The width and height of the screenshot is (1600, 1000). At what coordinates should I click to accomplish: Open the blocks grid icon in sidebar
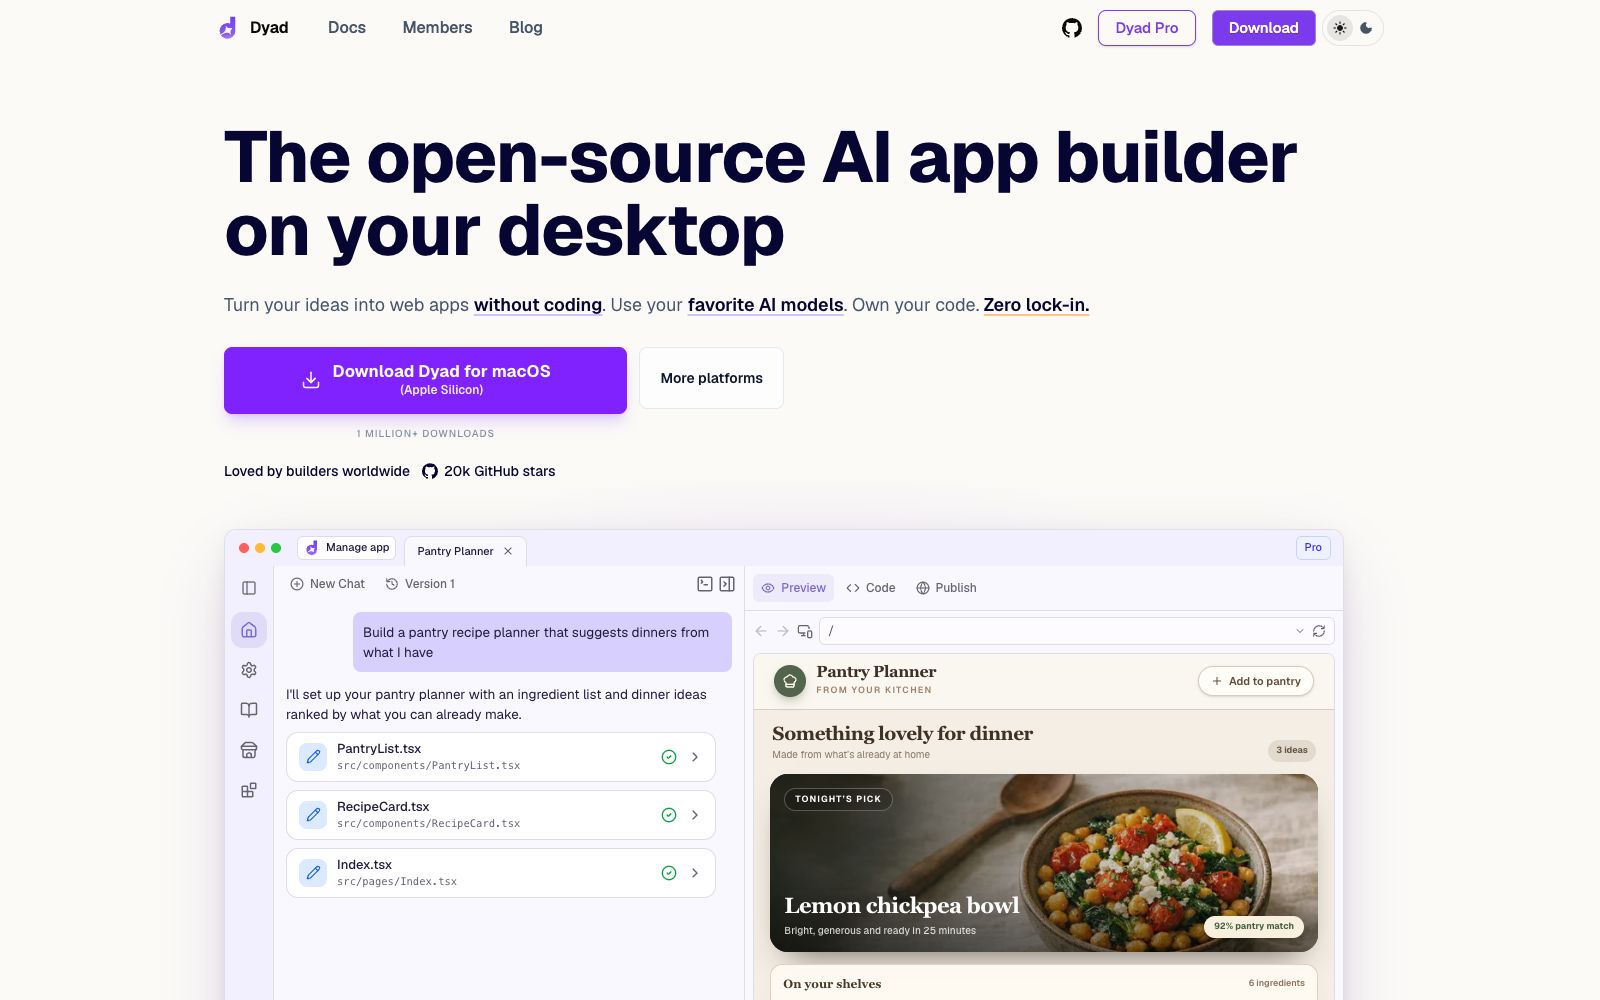tap(249, 790)
